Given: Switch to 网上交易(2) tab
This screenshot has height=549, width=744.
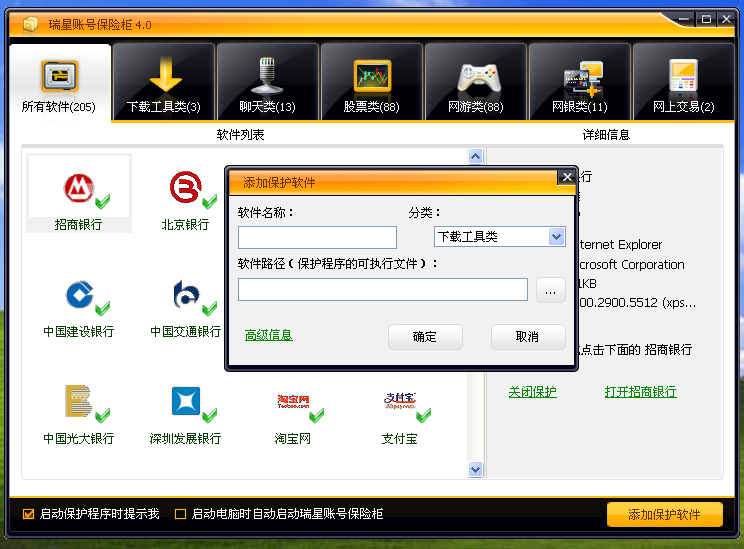Looking at the screenshot, I should tap(683, 82).
